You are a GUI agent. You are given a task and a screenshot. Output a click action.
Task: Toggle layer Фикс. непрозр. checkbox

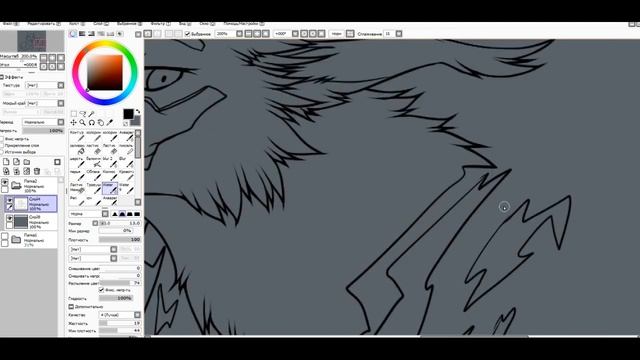[x=2, y=139]
